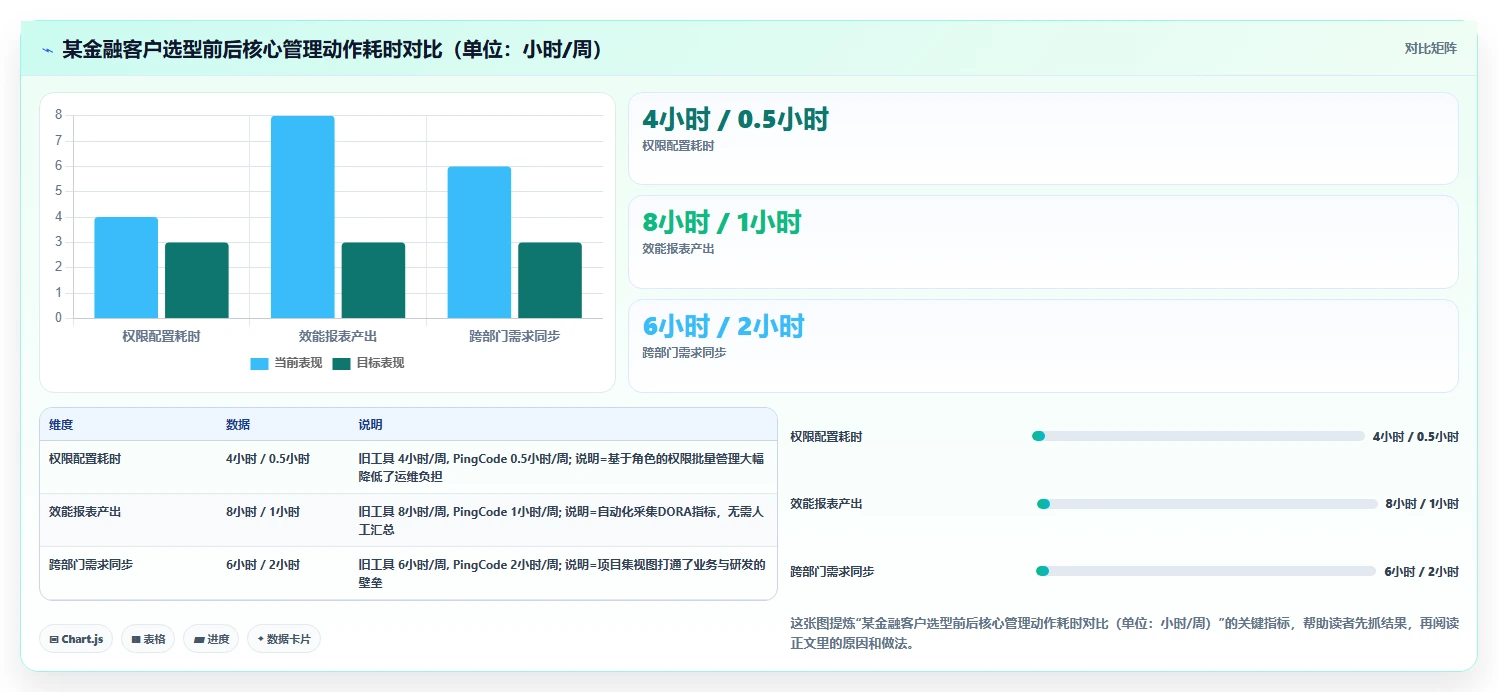1498x692 pixels.
Task: Click the table data cell 6小时 / 2小时
Action: pyautogui.click(x=263, y=565)
